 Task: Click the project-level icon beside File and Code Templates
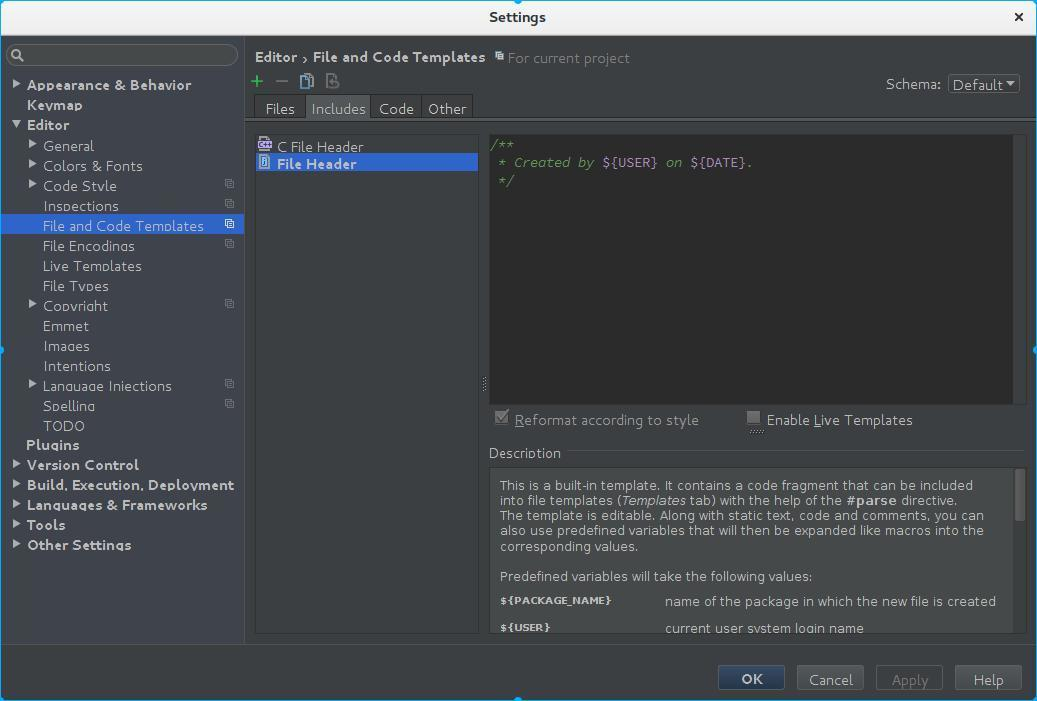click(229, 224)
